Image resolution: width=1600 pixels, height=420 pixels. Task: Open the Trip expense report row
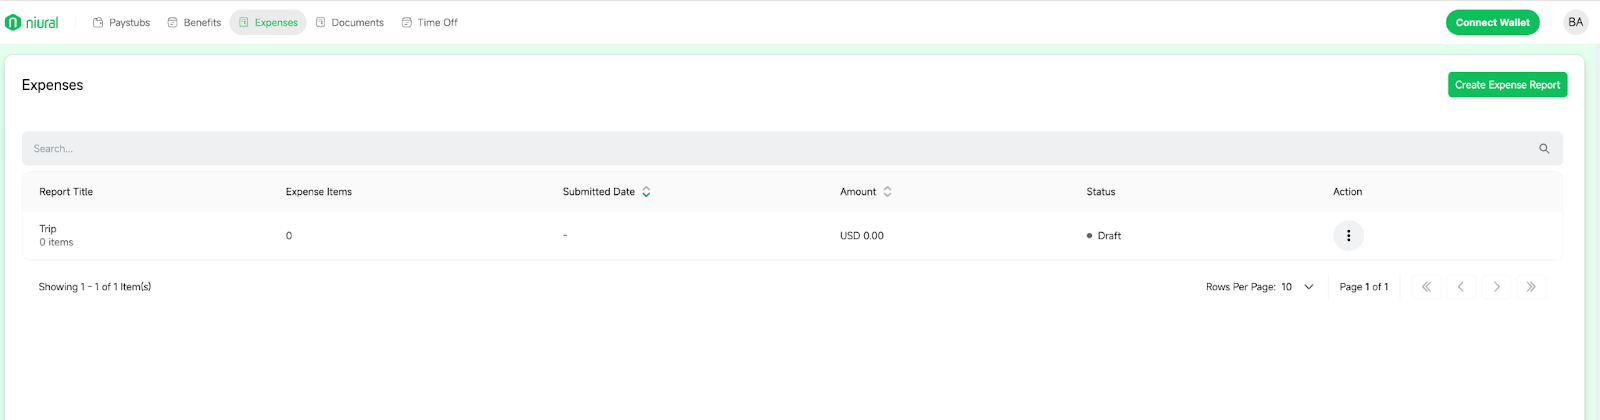48,229
